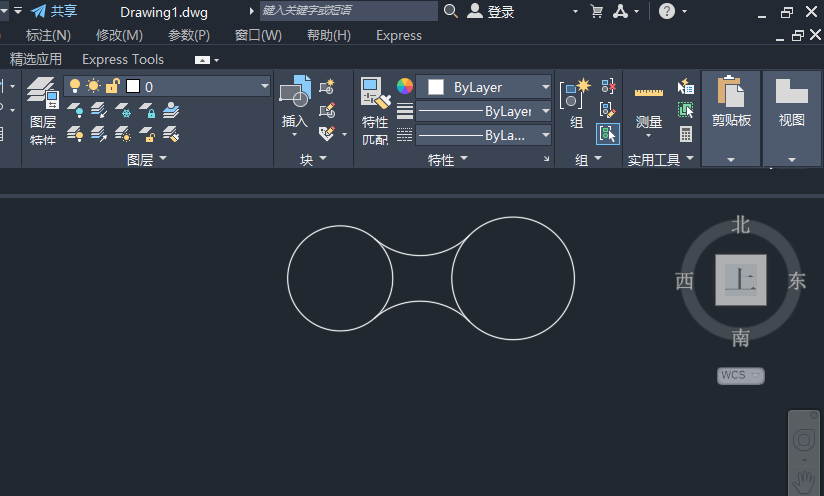Expand the 特性 panel flyout
The height and width of the screenshot is (496, 824).
[x=447, y=159]
